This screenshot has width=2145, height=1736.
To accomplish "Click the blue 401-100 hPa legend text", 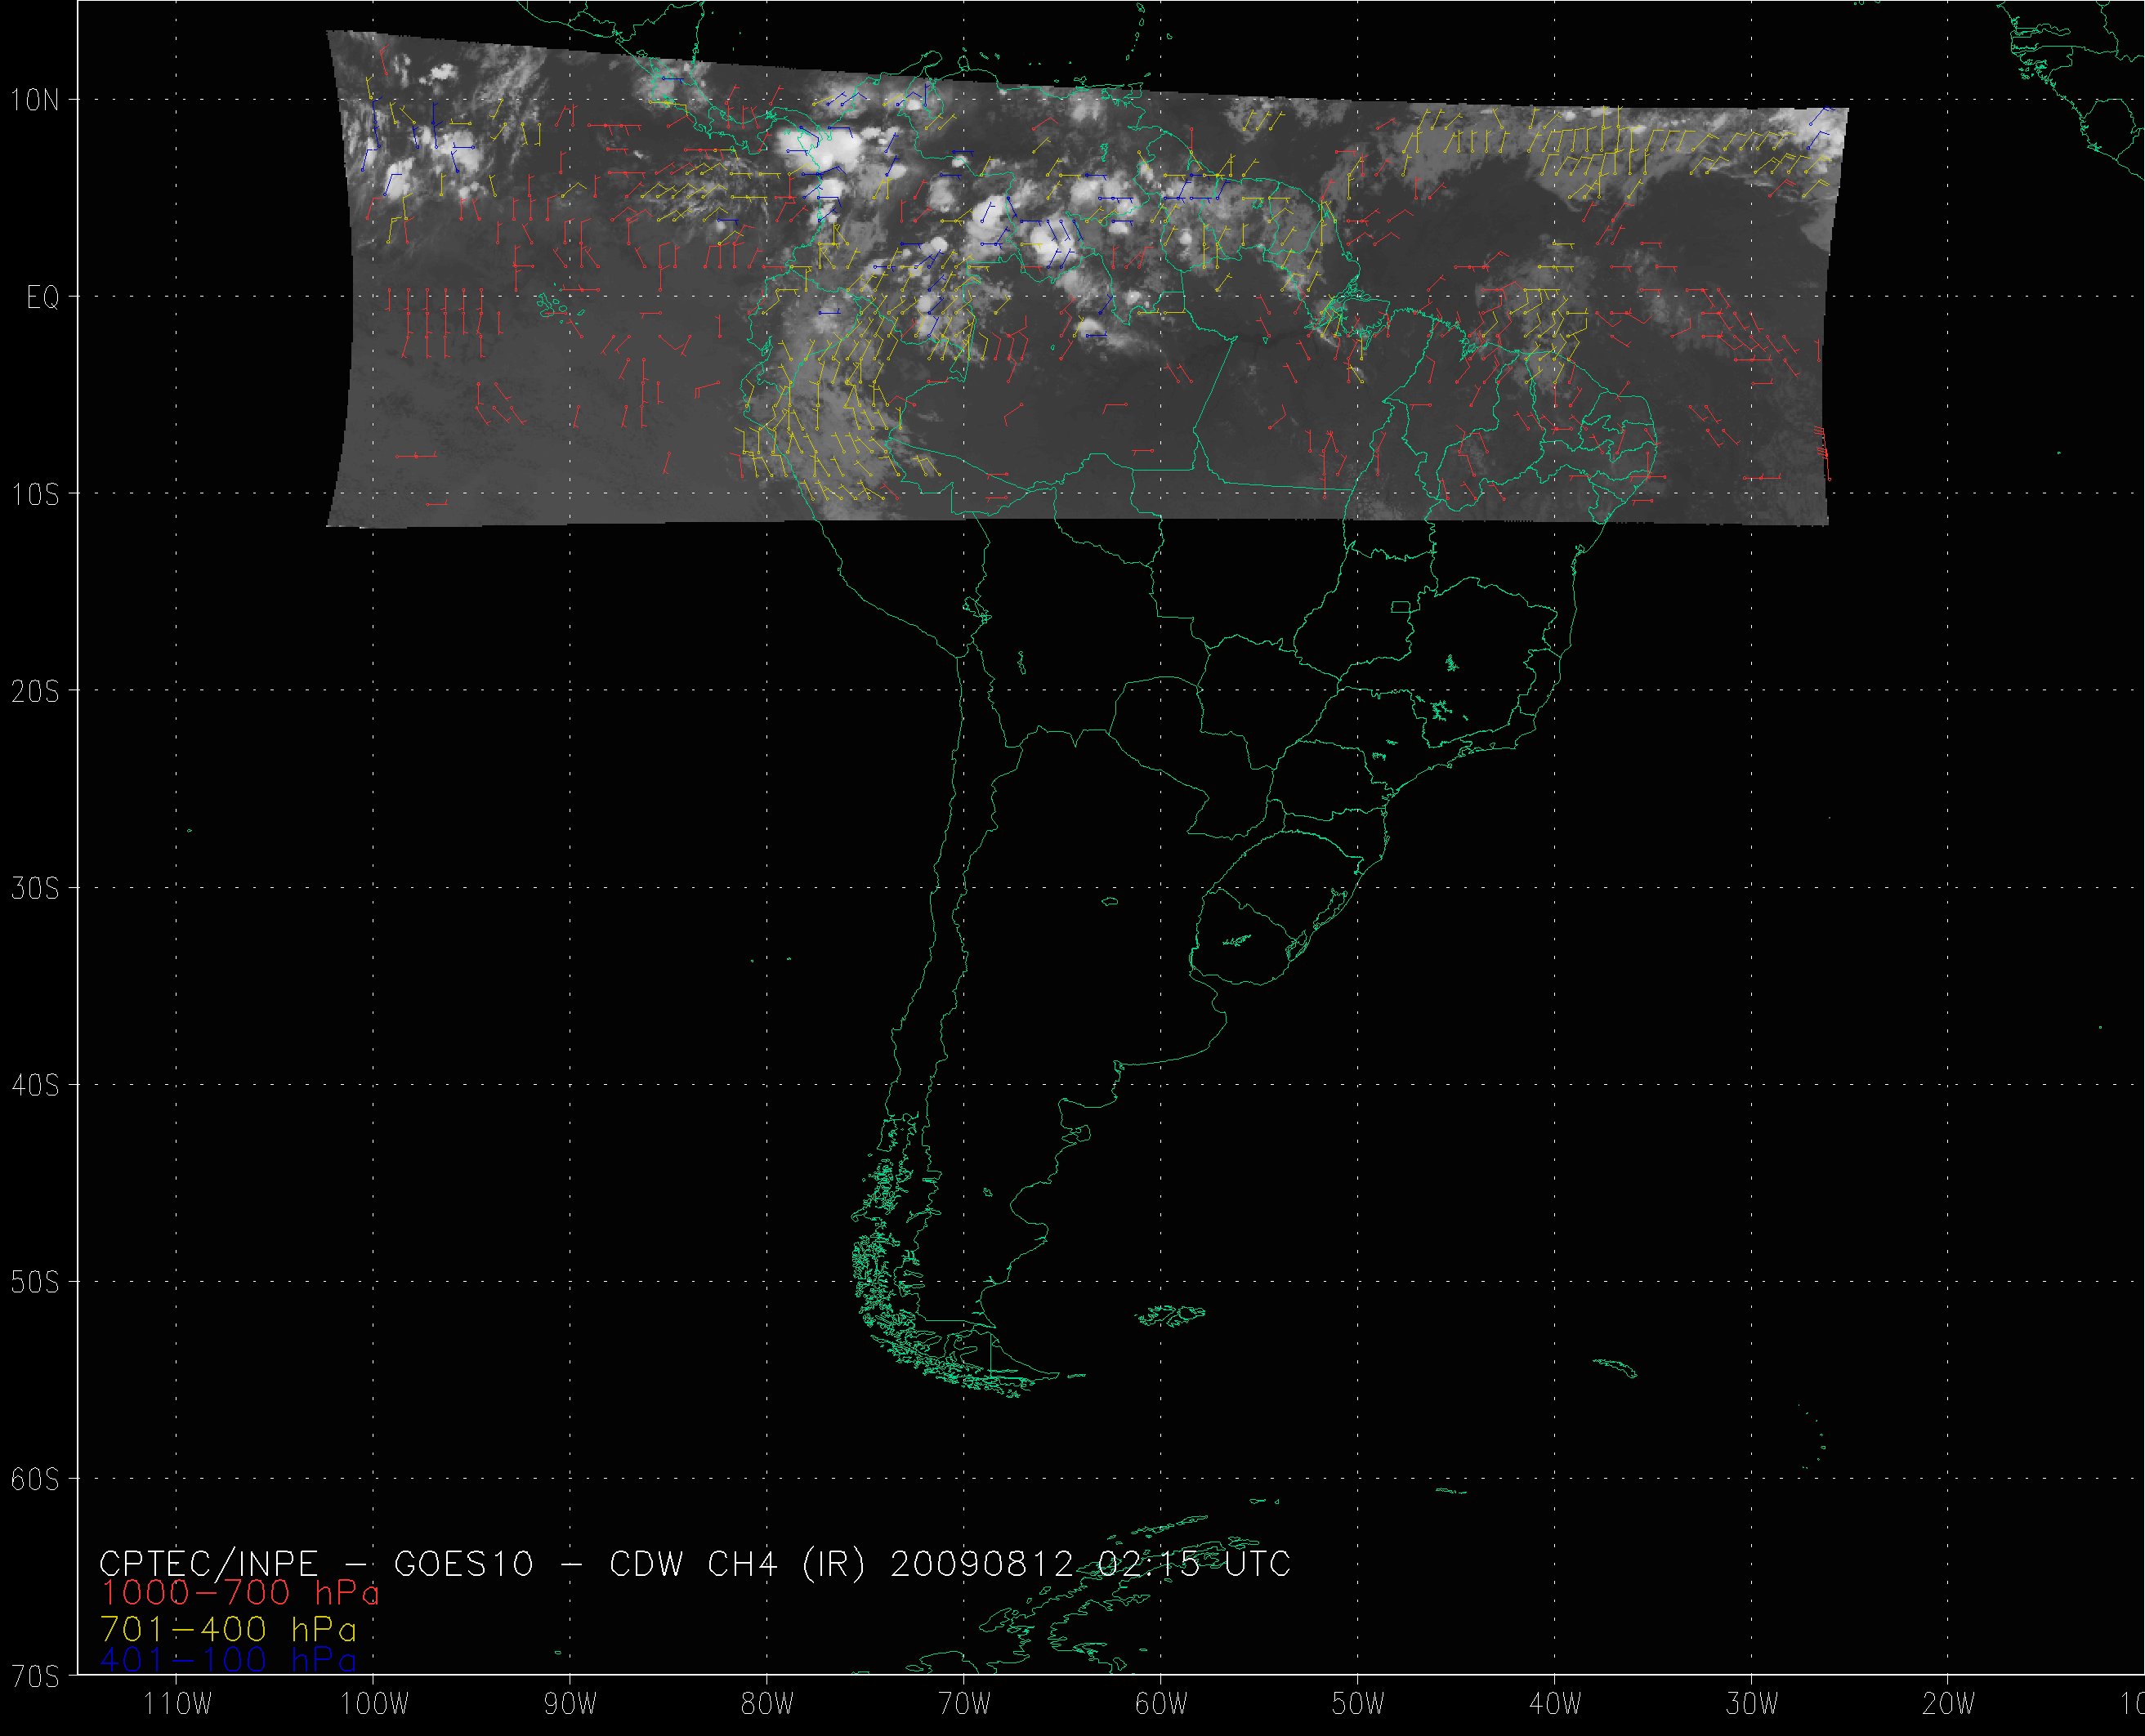I will pyautogui.click(x=228, y=1661).
